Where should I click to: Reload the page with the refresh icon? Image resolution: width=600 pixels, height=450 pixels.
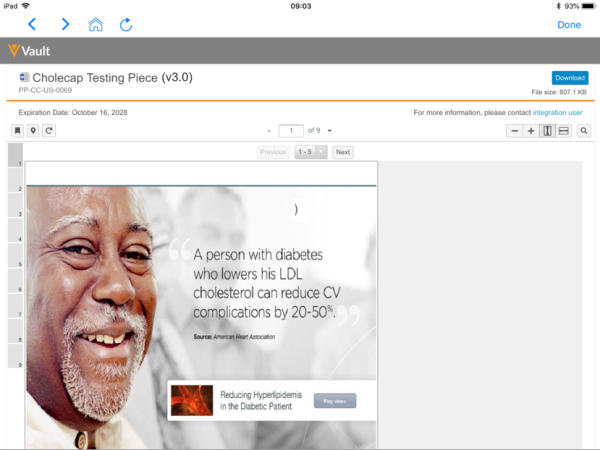click(x=126, y=24)
